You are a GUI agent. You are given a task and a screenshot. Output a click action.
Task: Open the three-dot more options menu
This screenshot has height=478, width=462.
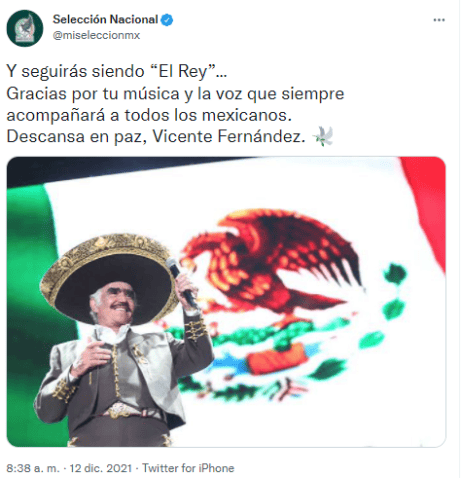(x=439, y=20)
